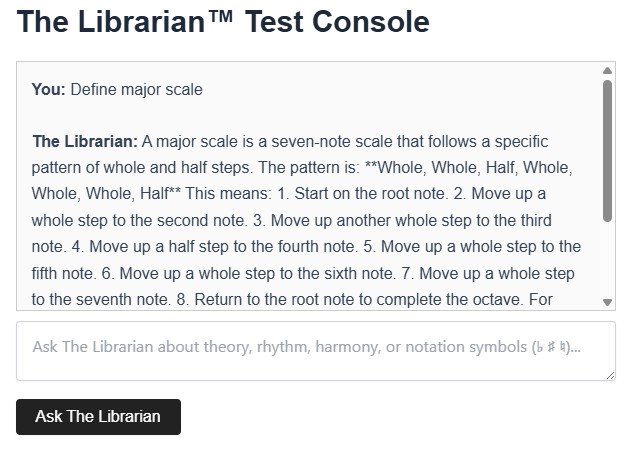Screen dimensions: 629x450
Task: Click the Ask The Librarian button
Action: point(98,417)
